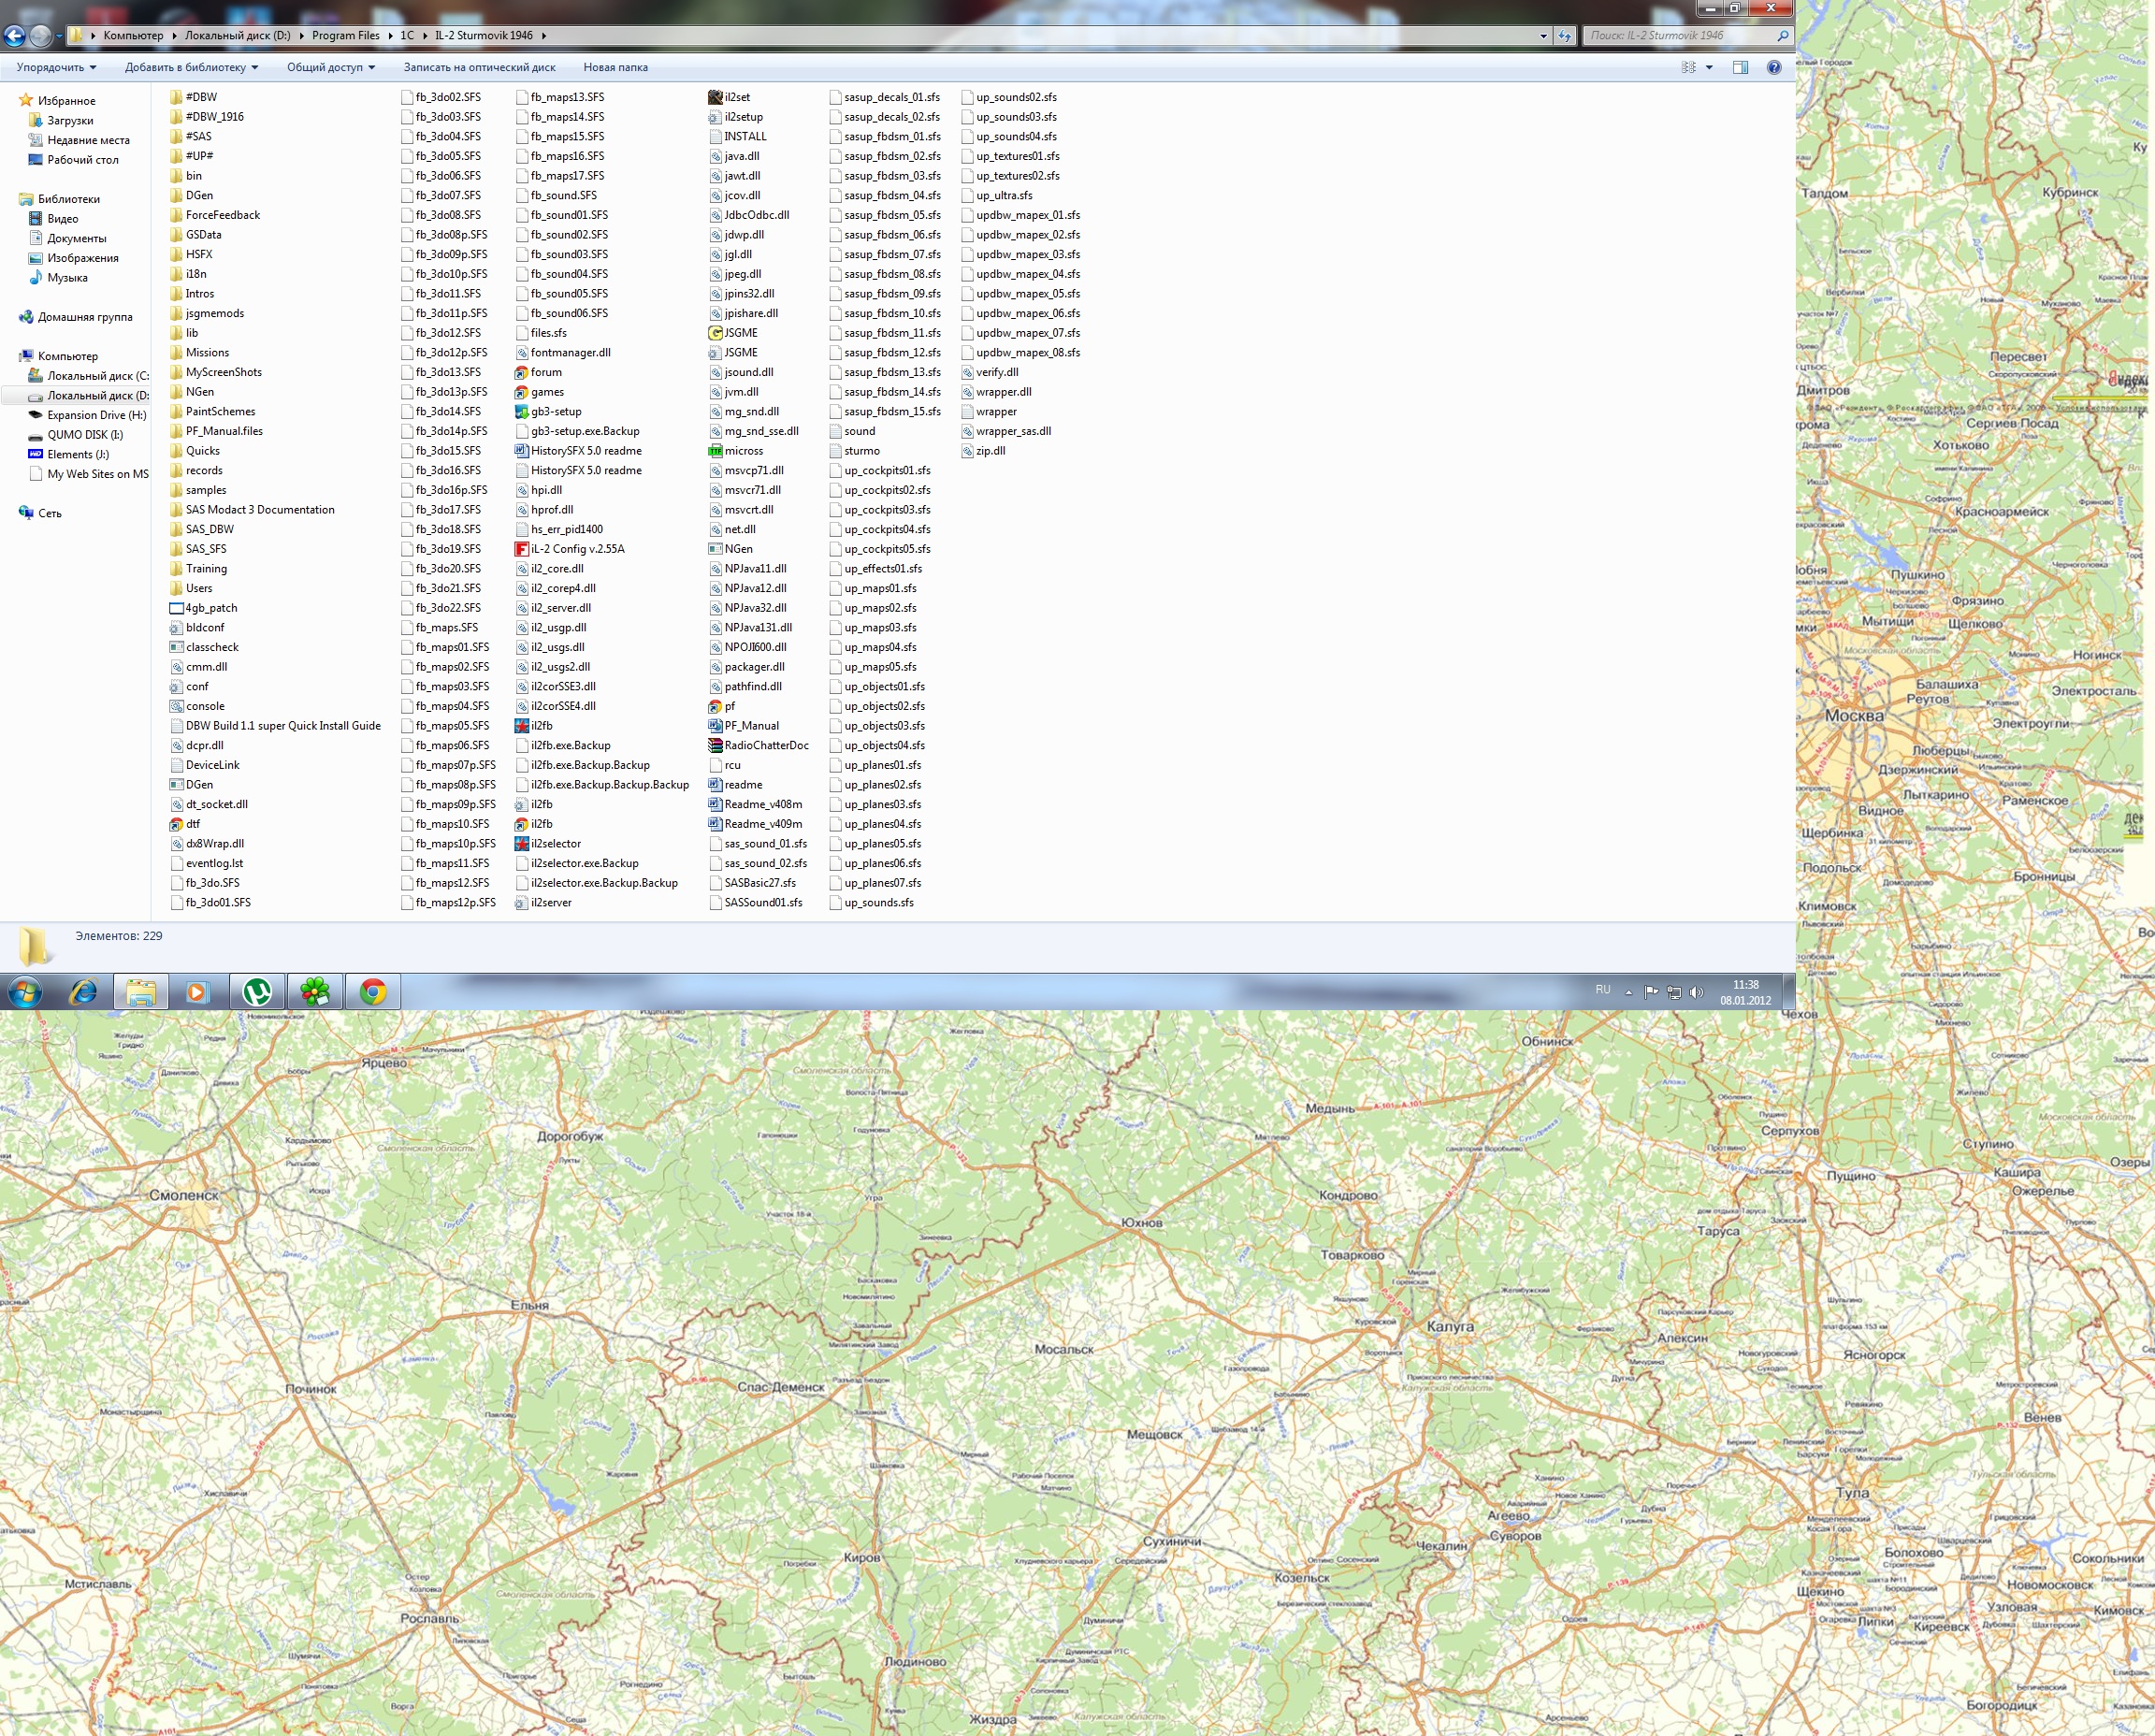Open the il2fb game executable
Image resolution: width=2155 pixels, height=1736 pixels.
click(541, 726)
